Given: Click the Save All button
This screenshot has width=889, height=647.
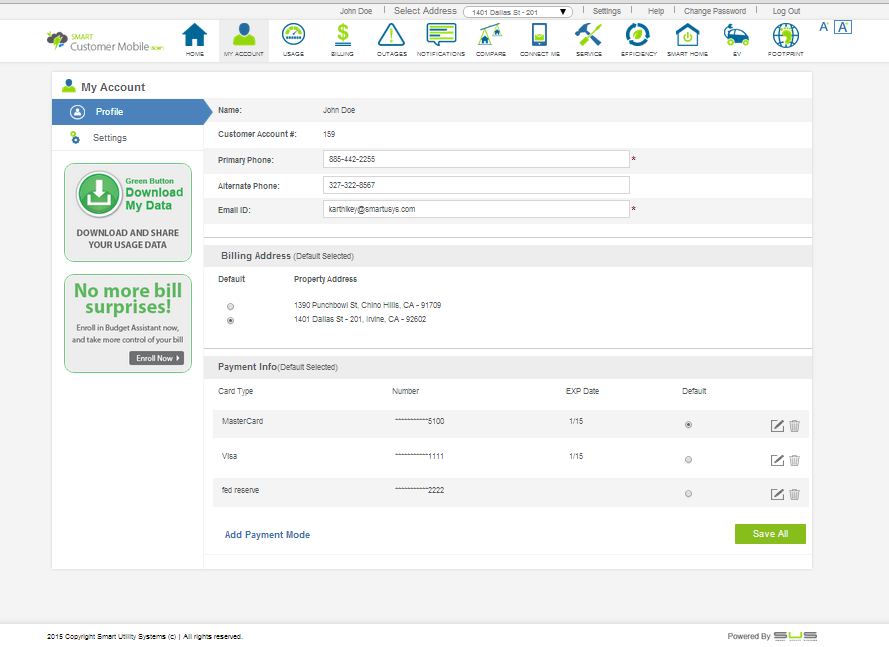Looking at the screenshot, I should [x=770, y=534].
